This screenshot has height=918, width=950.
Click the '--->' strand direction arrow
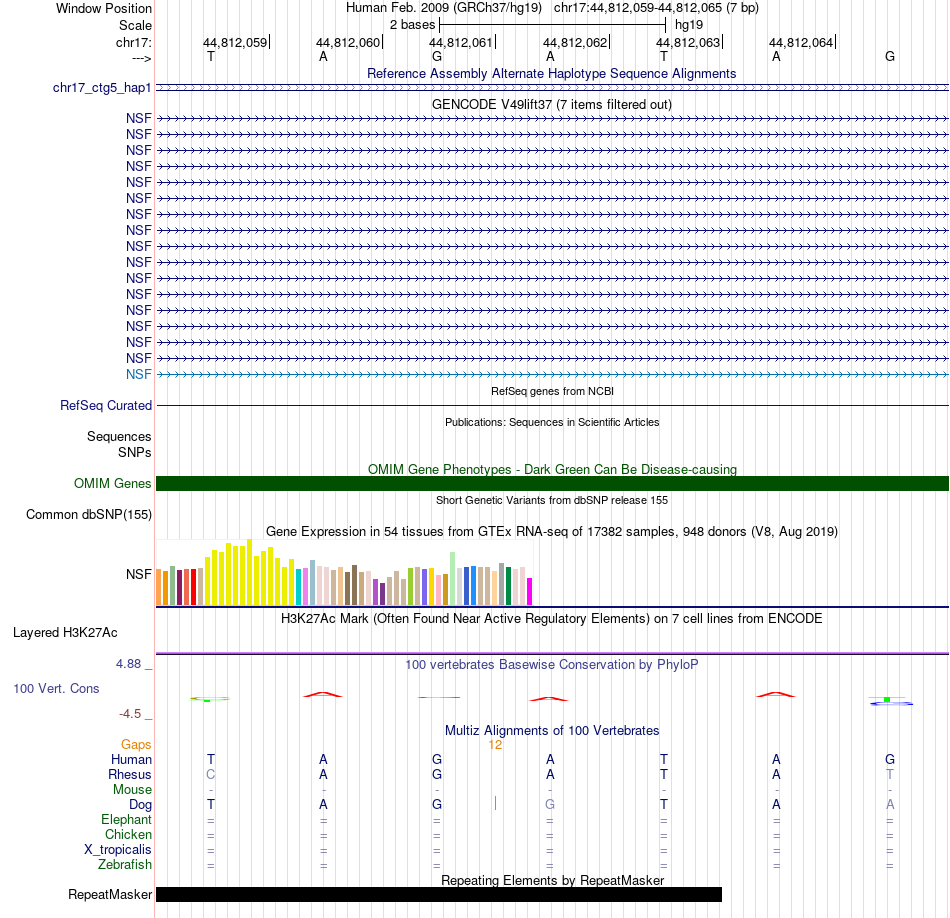141,58
